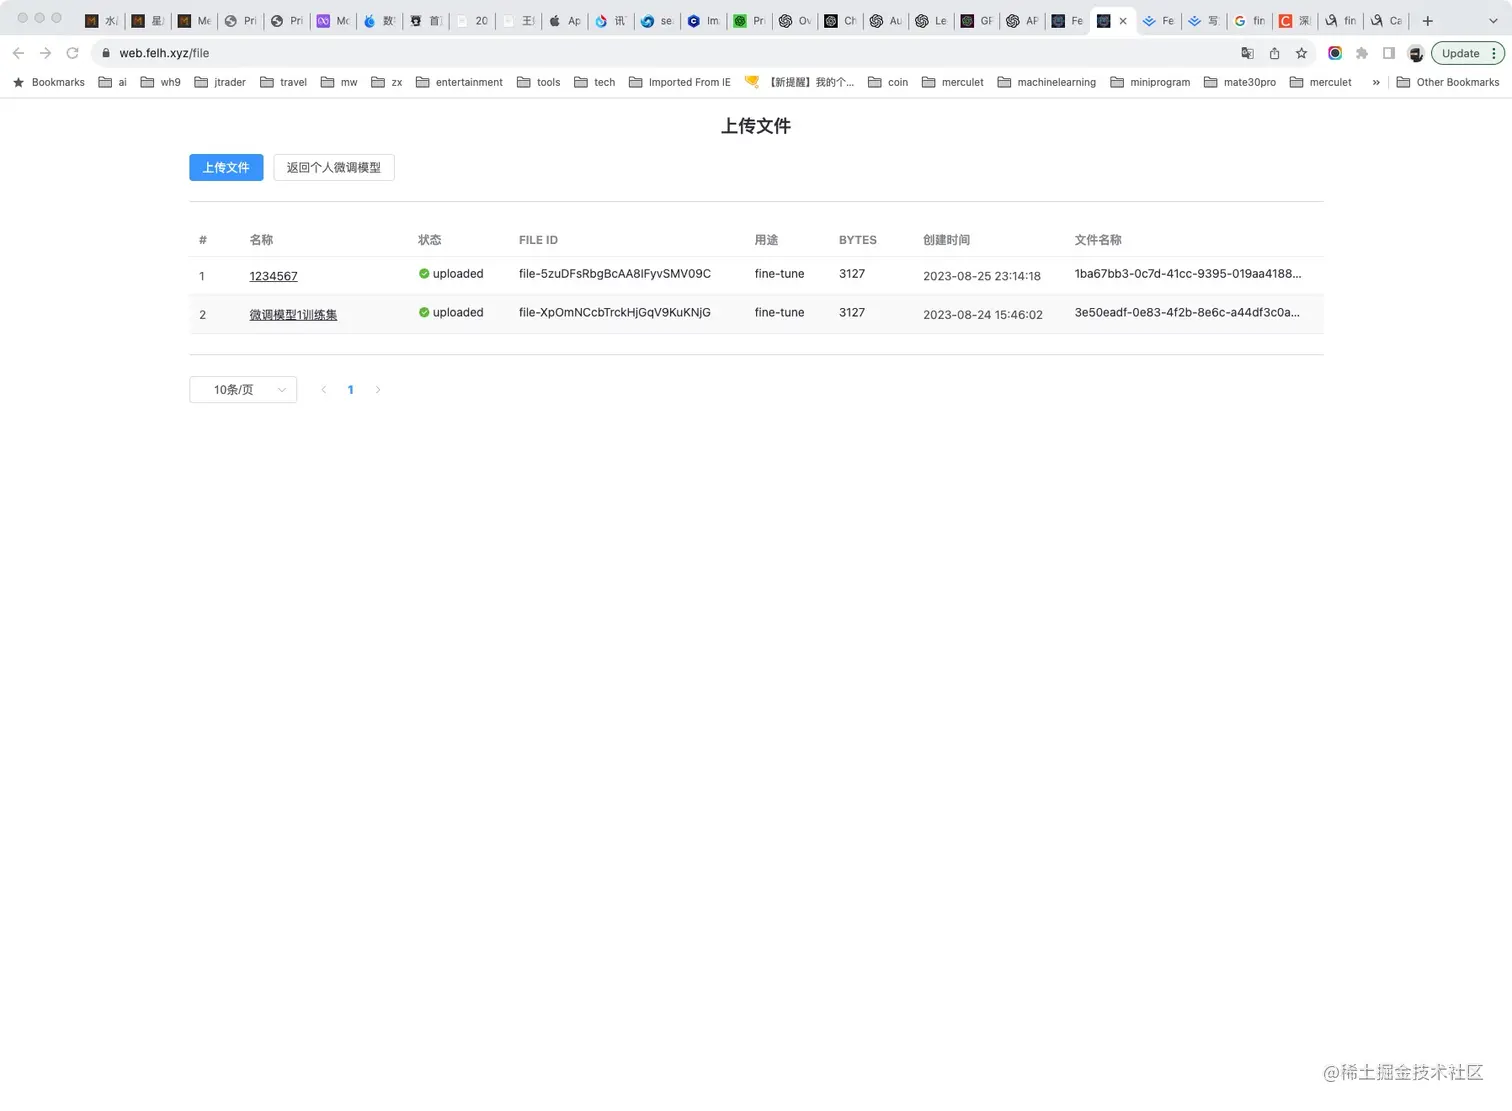This screenshot has width=1512, height=1111.
Task: Switch to the 'Ov' OpenAI tab
Action: 795,20
